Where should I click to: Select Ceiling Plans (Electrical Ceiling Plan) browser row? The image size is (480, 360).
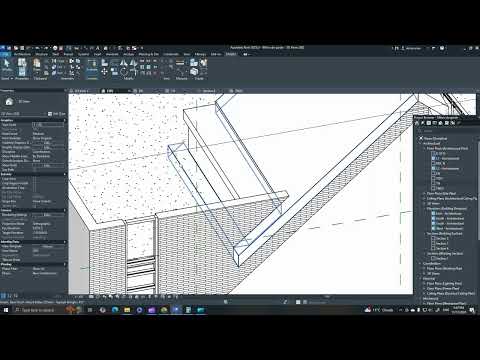tap(451, 294)
